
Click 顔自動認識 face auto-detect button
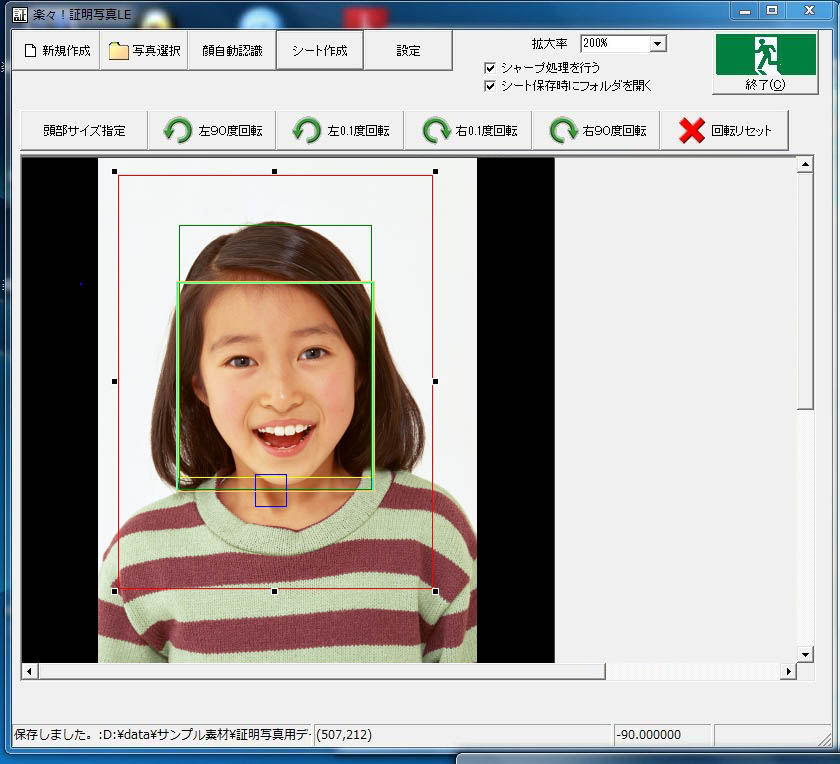tap(231, 50)
